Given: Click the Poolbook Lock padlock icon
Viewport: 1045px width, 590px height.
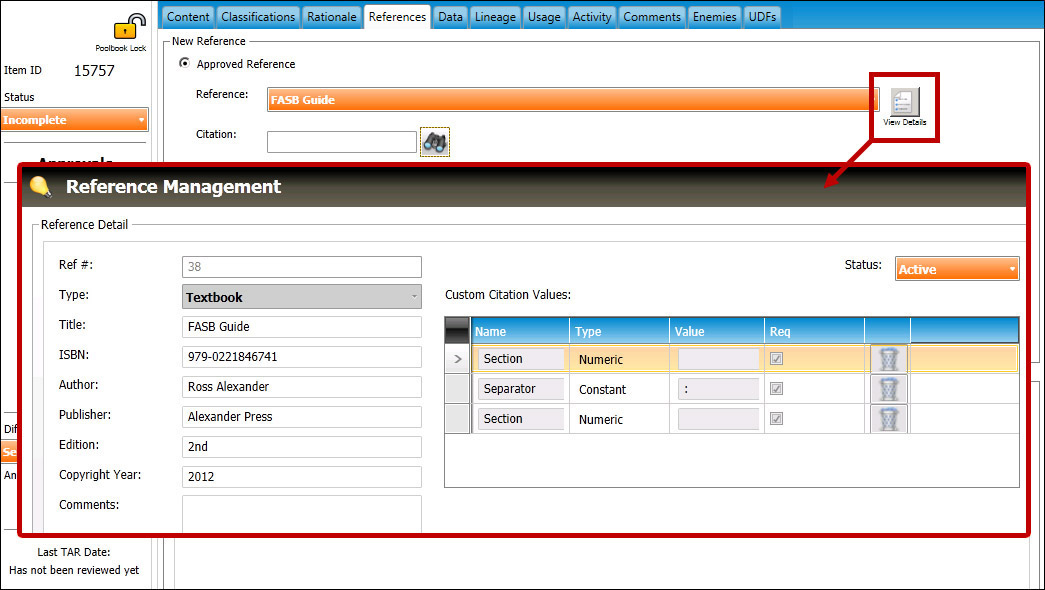Looking at the screenshot, I should click(x=130, y=28).
